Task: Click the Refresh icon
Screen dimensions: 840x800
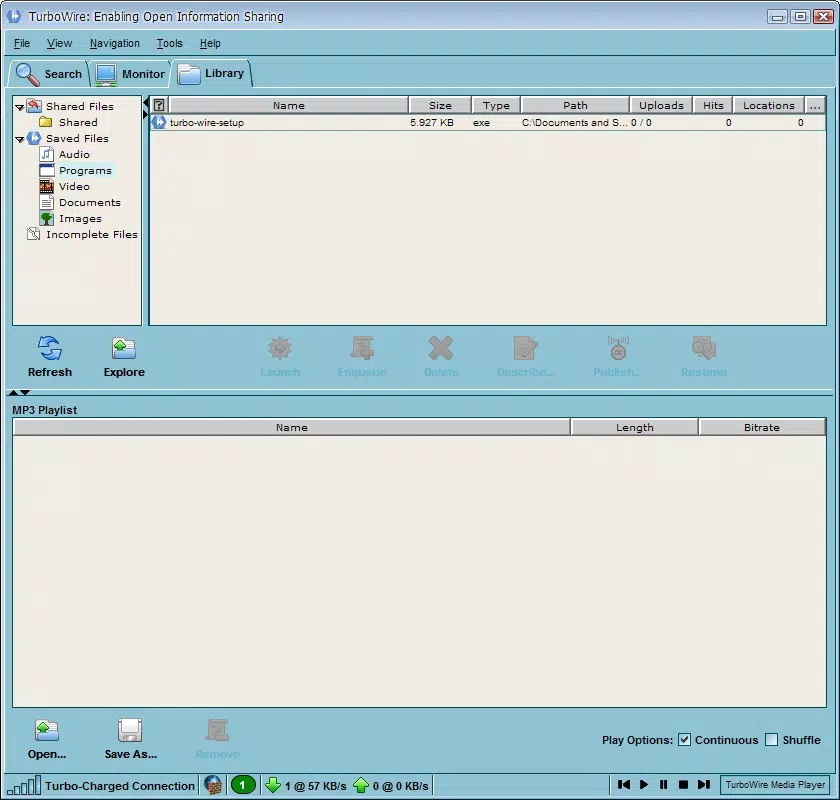Action: click(x=50, y=348)
